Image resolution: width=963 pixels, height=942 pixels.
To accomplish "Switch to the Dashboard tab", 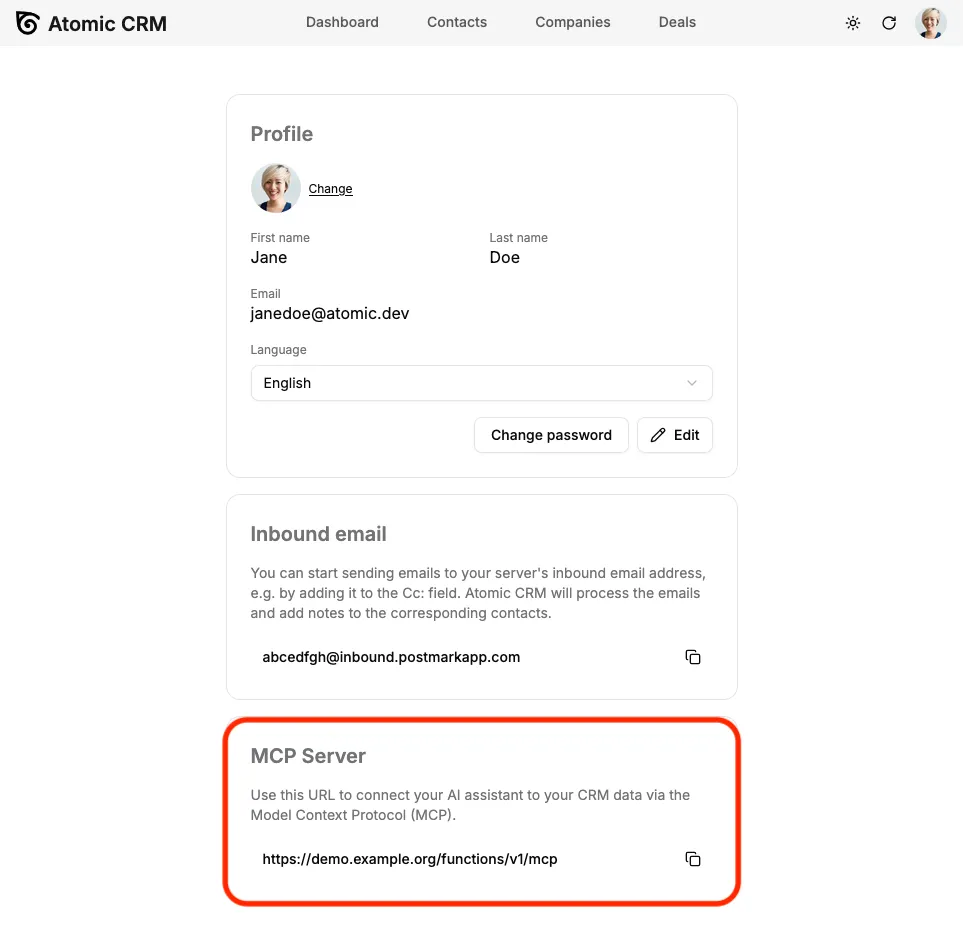I will coord(342,22).
